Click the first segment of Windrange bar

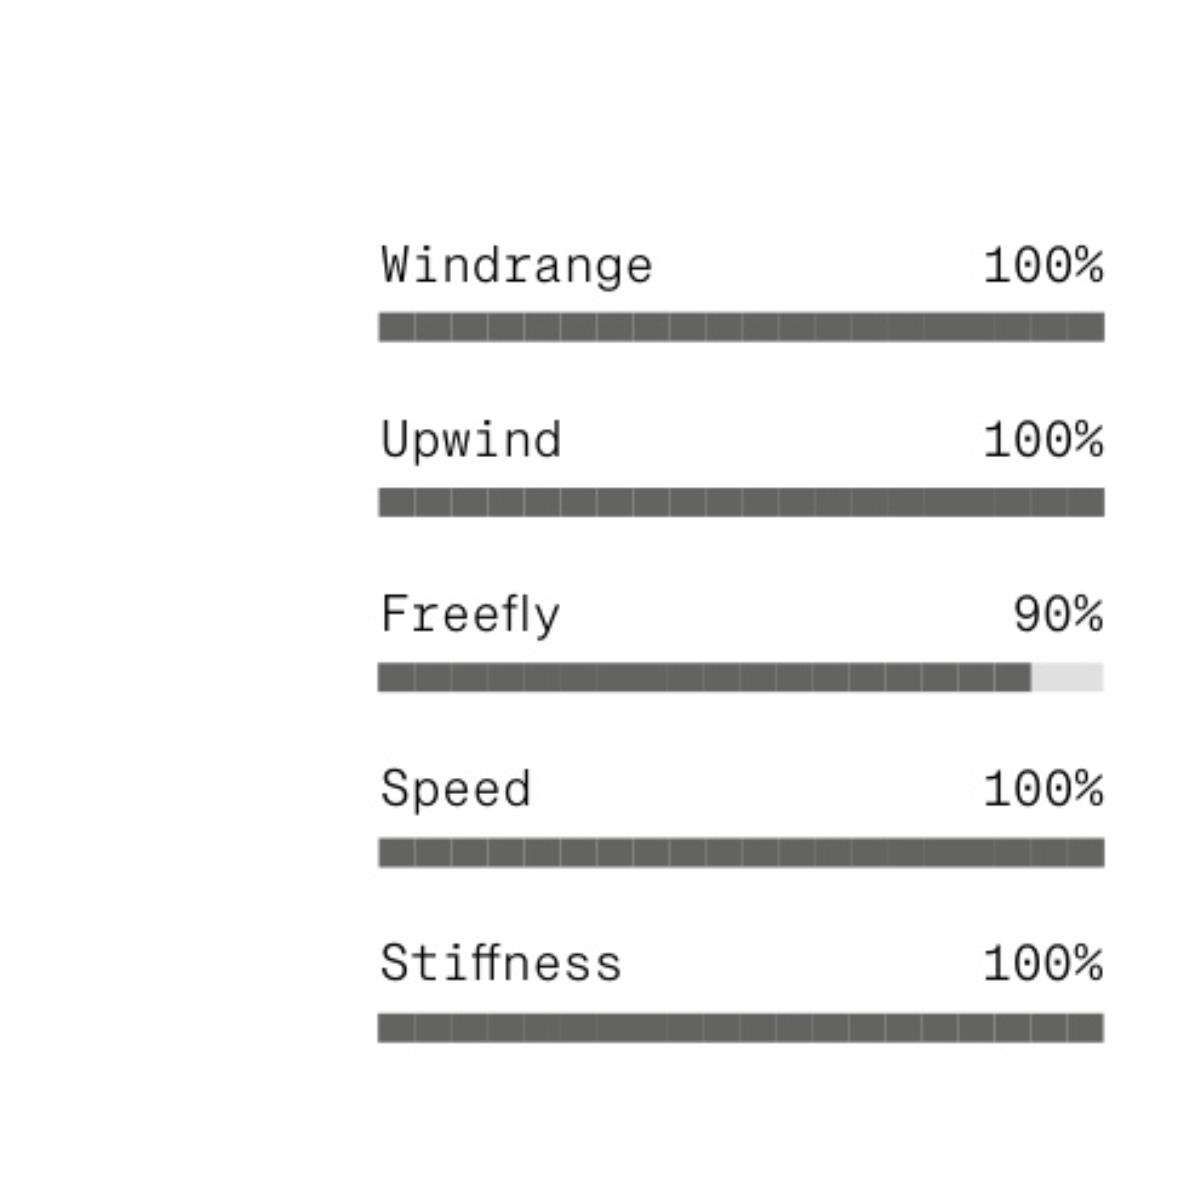coord(396,327)
